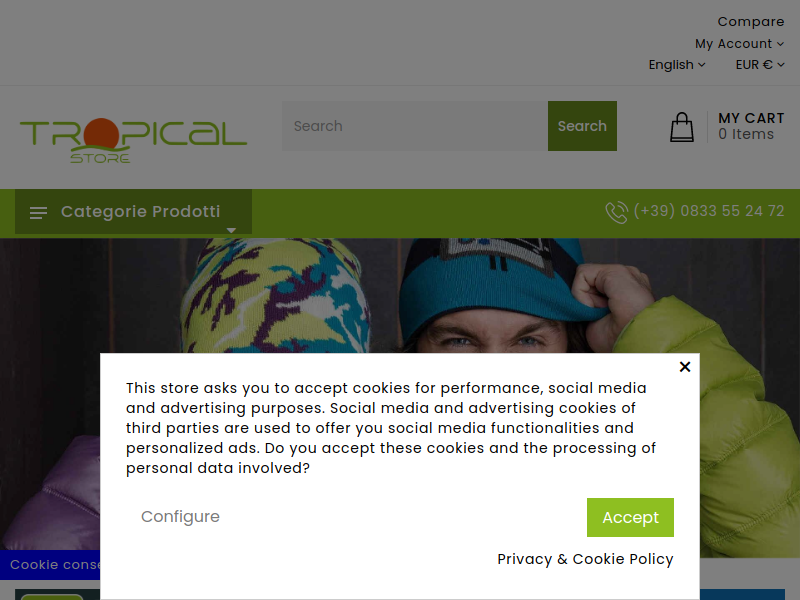800x600 pixels.
Task: Click the Tropical Store logo
Action: click(x=133, y=140)
